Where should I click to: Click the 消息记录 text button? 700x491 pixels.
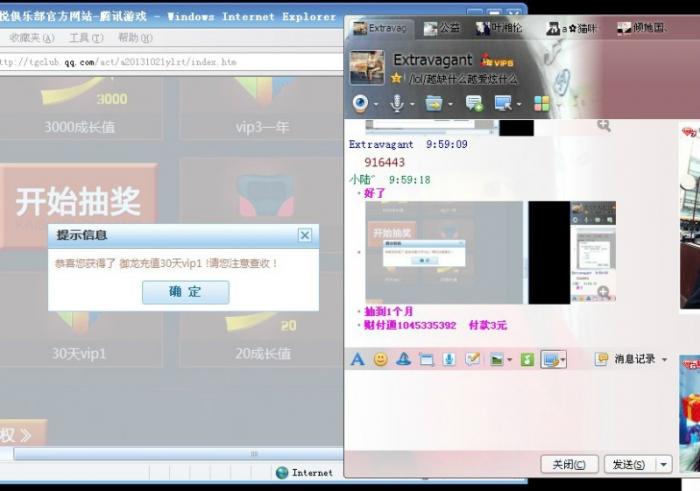pyautogui.click(x=634, y=359)
